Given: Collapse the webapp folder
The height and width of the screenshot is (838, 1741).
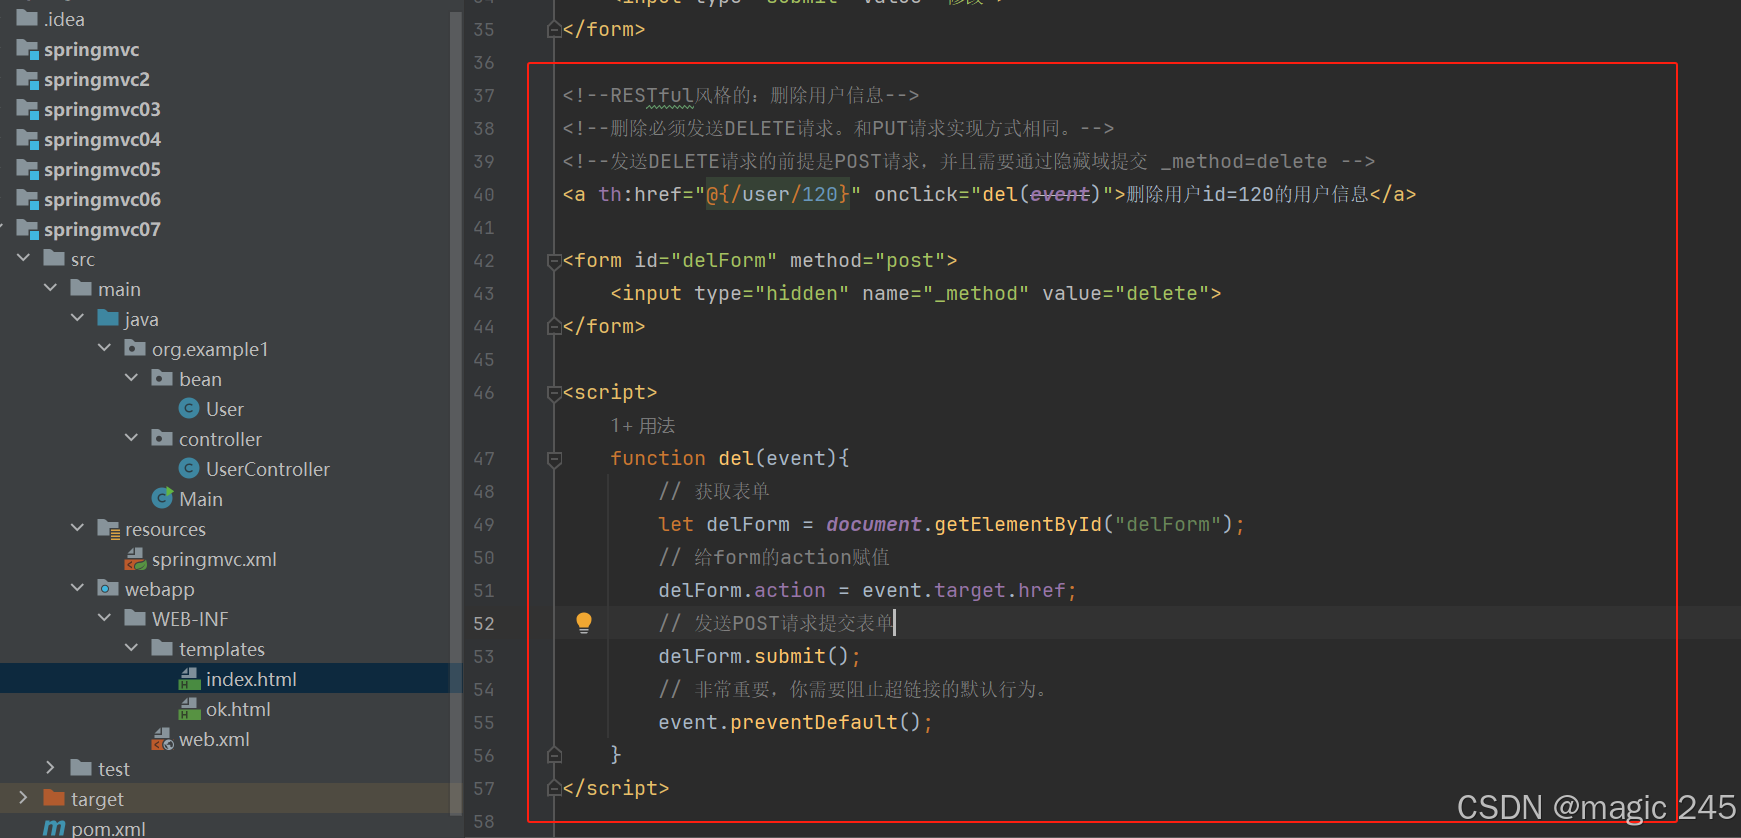Looking at the screenshot, I should click(77, 588).
